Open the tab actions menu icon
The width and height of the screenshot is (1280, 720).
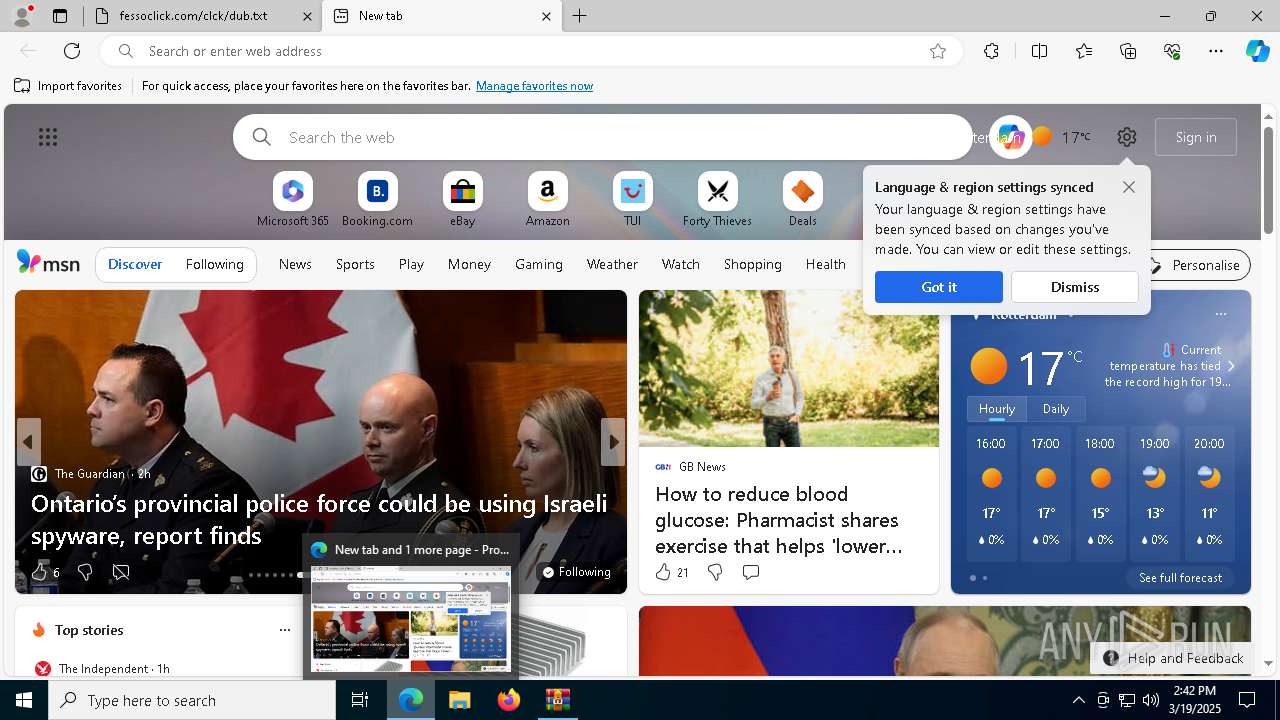point(60,16)
